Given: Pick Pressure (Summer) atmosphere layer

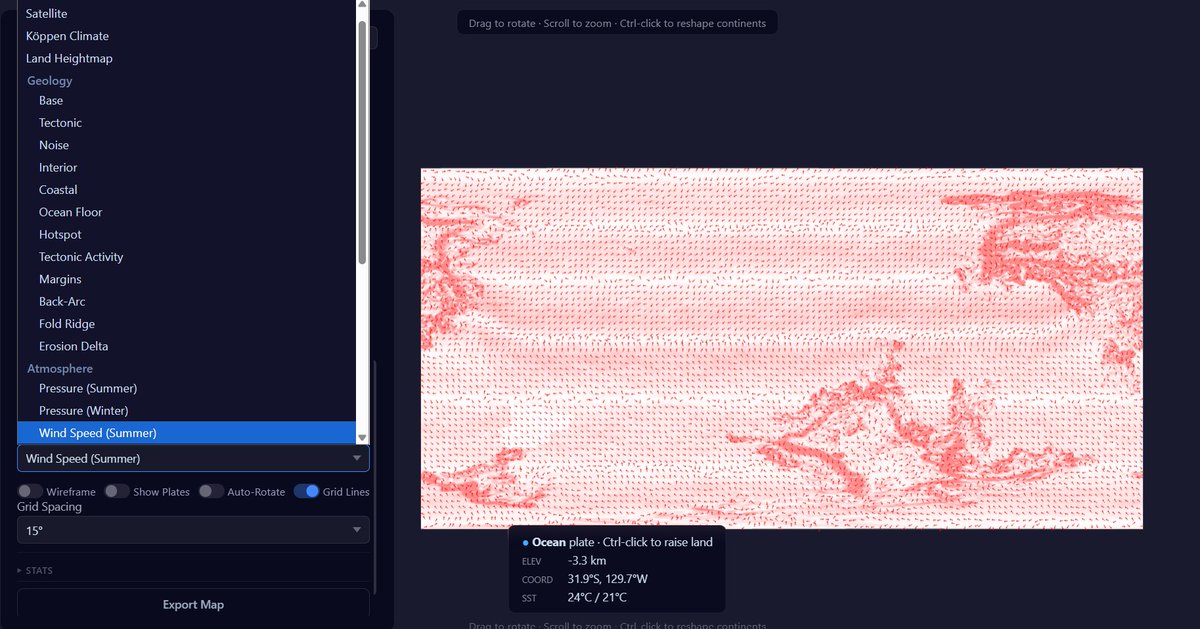Looking at the screenshot, I should [187, 388].
